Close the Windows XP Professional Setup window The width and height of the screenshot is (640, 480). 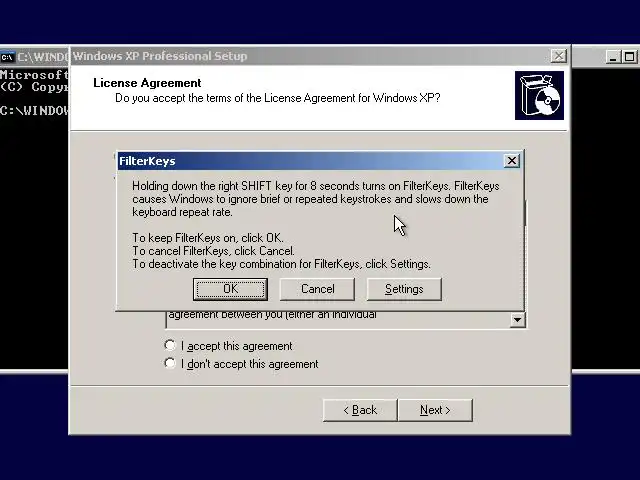coord(559,56)
